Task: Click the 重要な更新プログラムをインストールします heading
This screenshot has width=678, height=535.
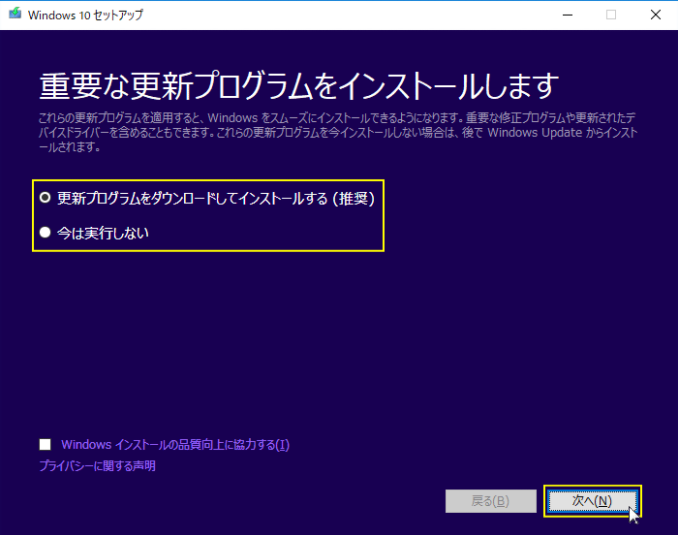Action: (x=299, y=86)
